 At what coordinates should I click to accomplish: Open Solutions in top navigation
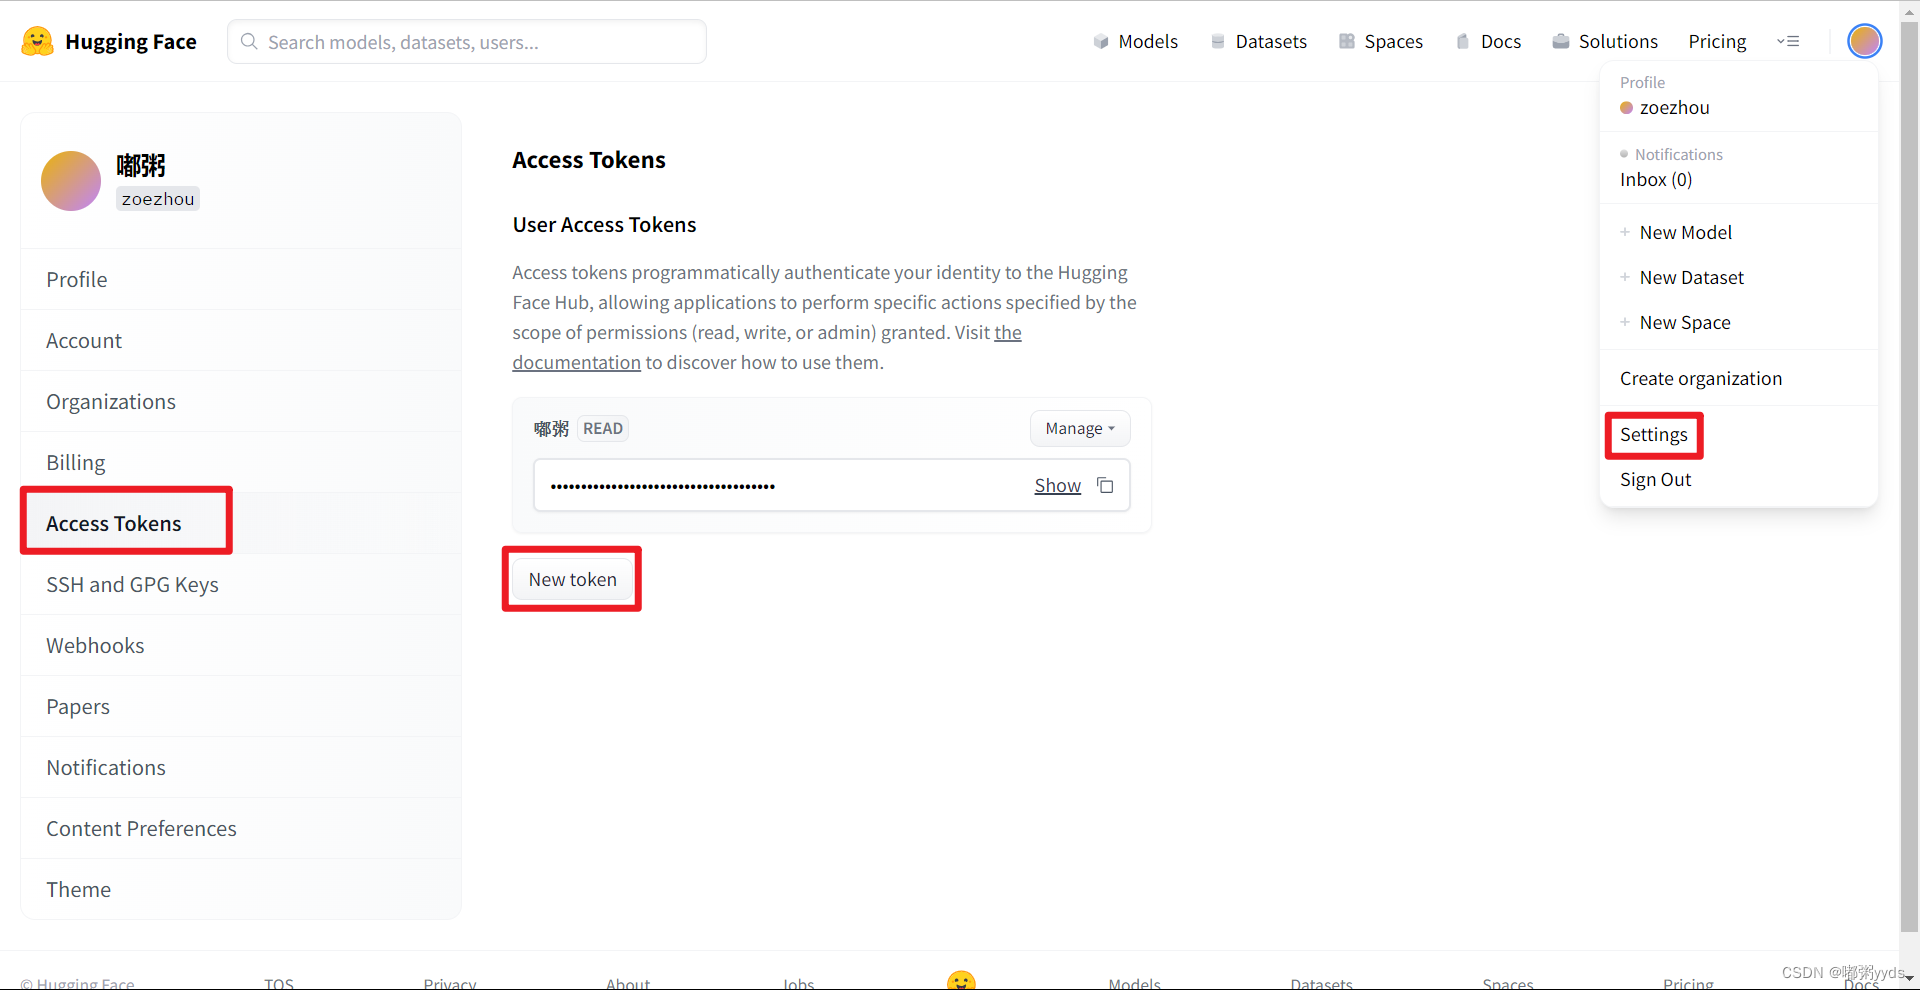[x=1617, y=41]
